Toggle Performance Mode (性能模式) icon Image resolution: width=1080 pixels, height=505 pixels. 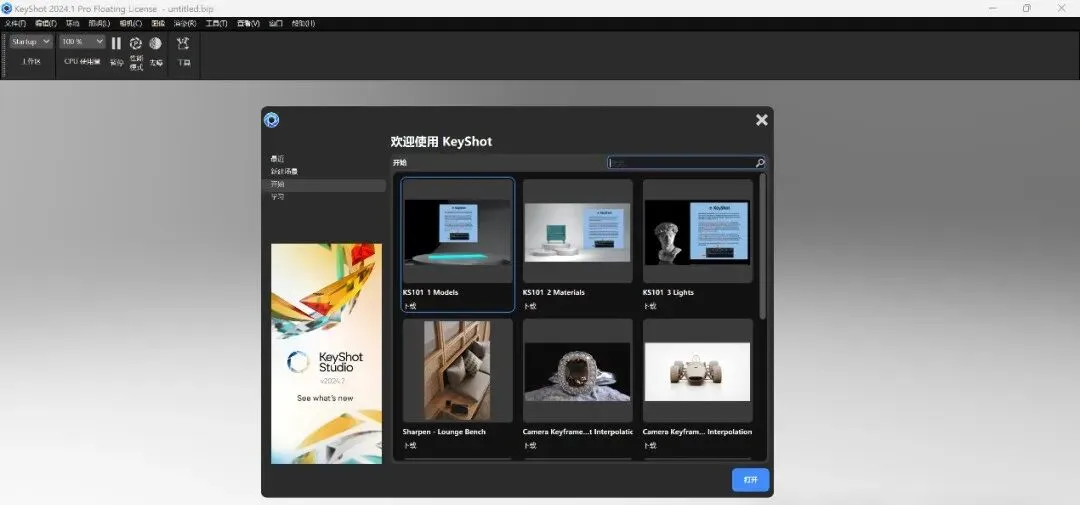[x=136, y=43]
